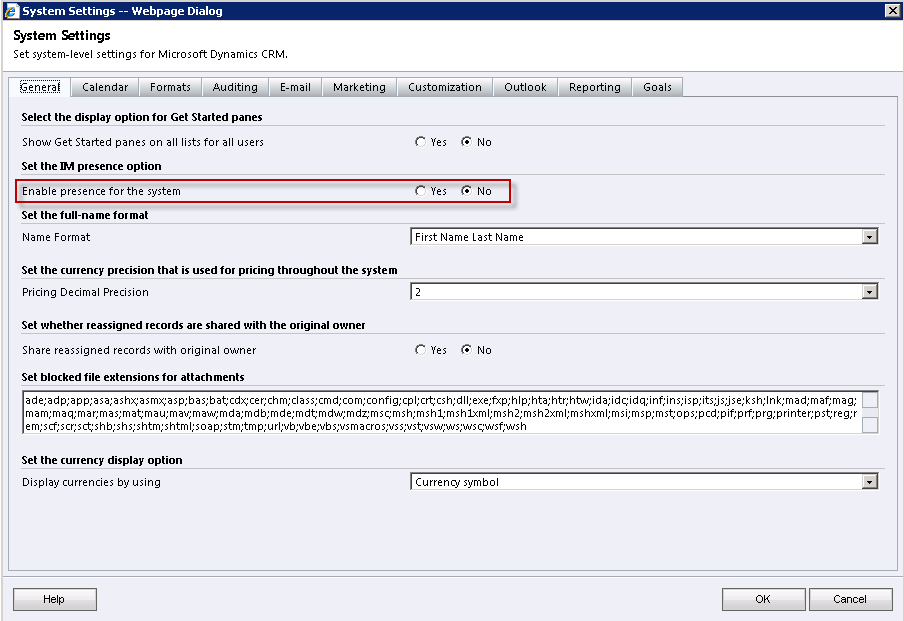The image size is (904, 621).
Task: Expand the Name Format dropdown
Action: (869, 237)
